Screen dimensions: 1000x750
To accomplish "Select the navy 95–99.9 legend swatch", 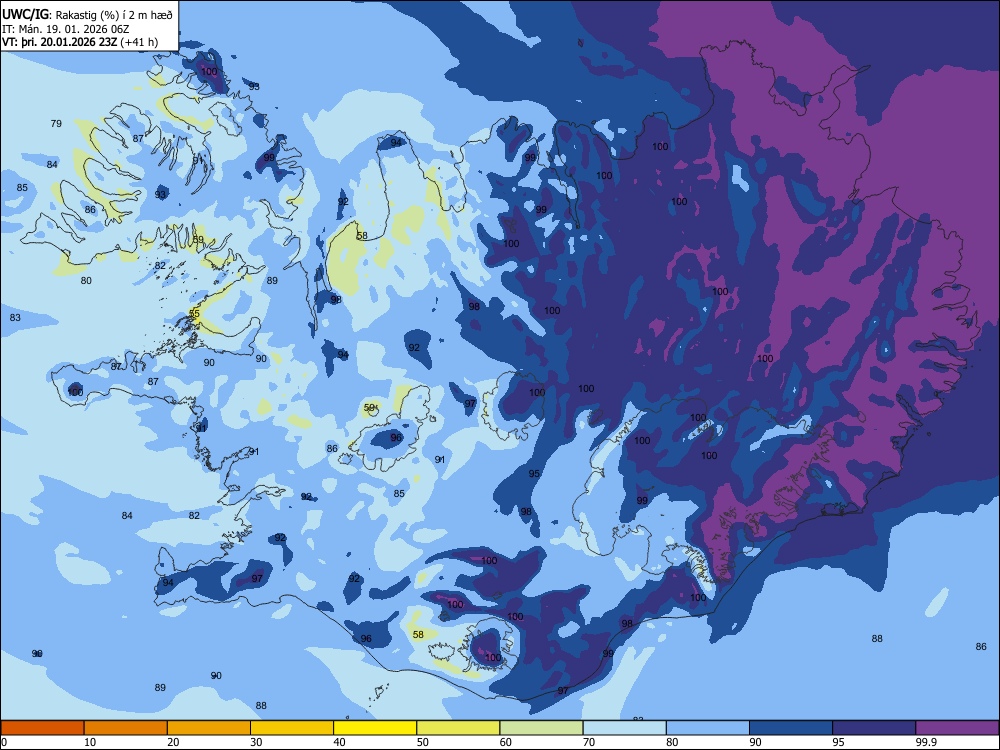I will tap(874, 728).
